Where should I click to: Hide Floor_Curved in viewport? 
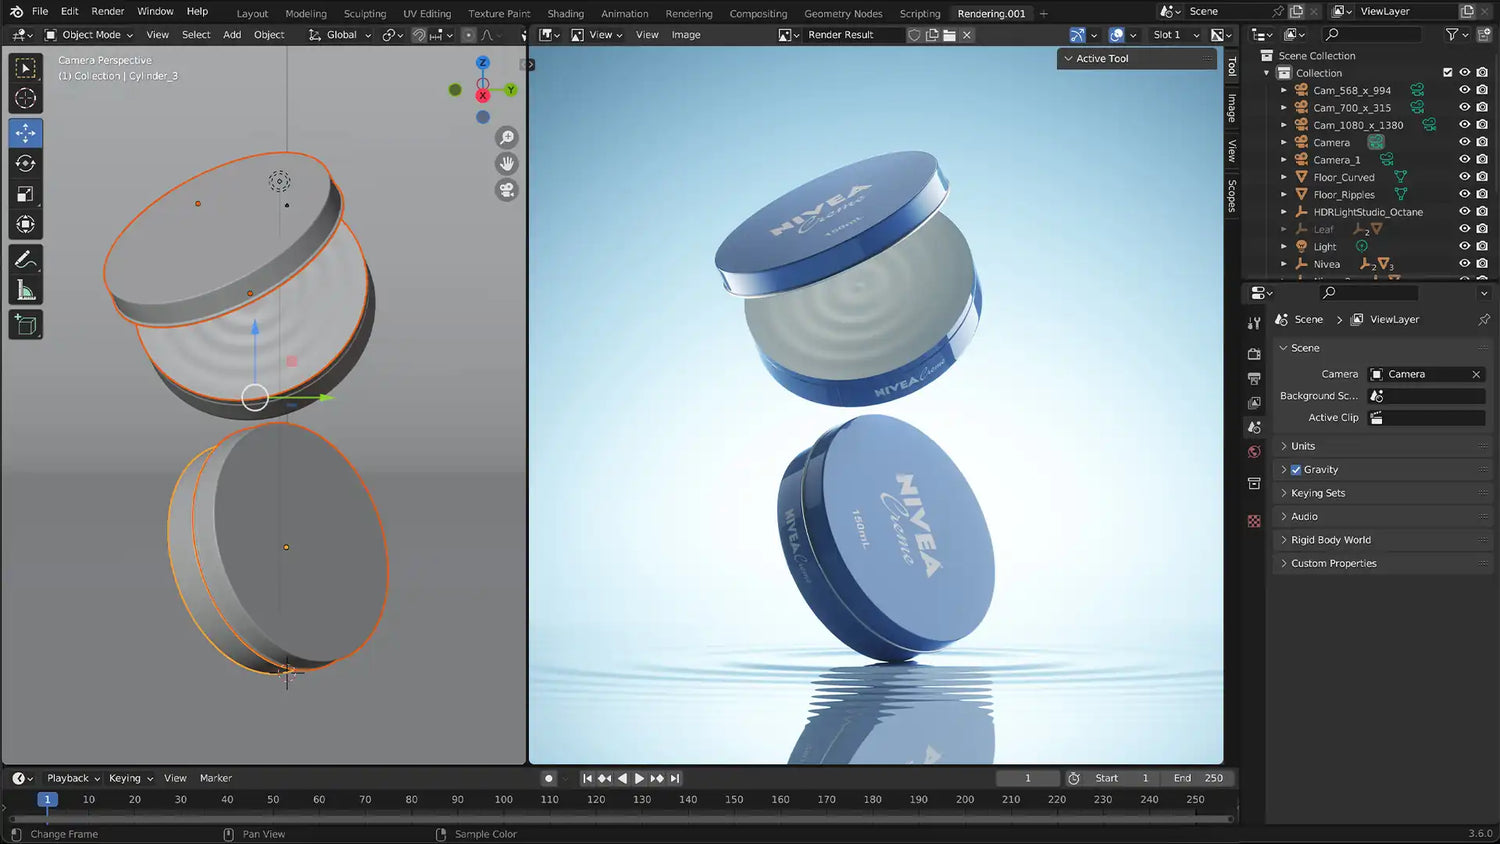1465,177
